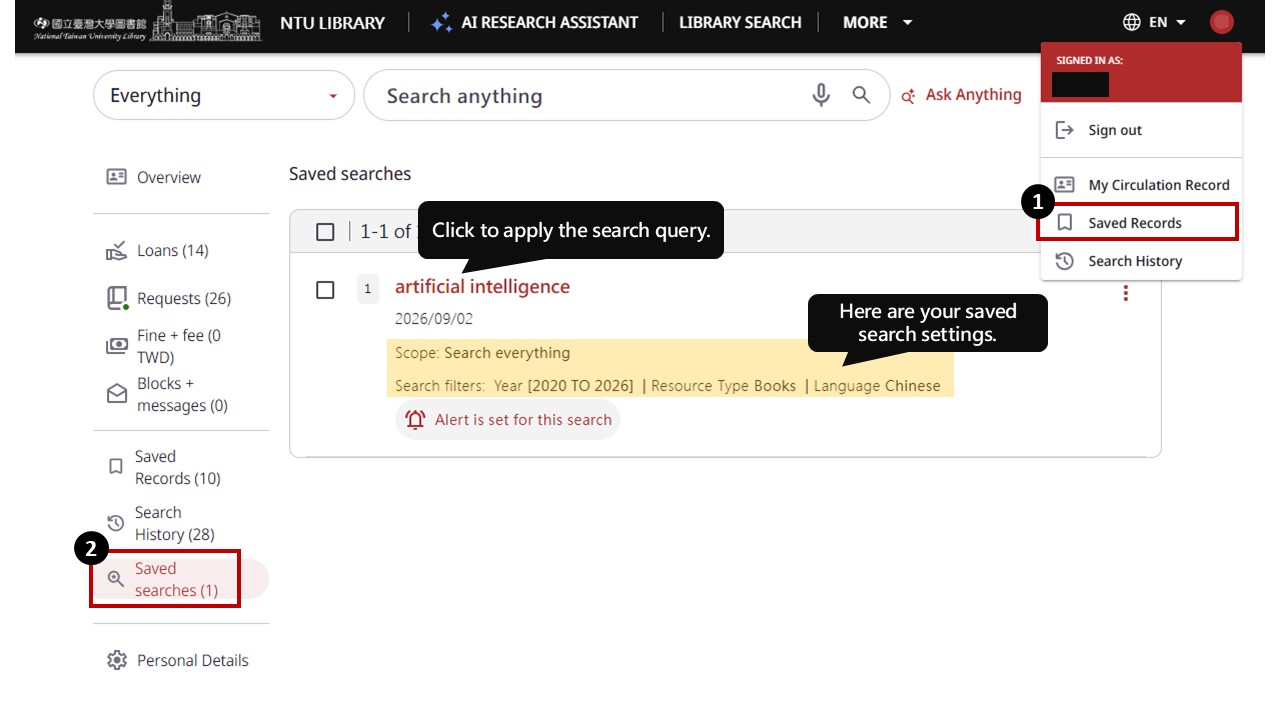Click the magnifying glass search icon
Screen dimensions: 1280x720
(x=861, y=95)
